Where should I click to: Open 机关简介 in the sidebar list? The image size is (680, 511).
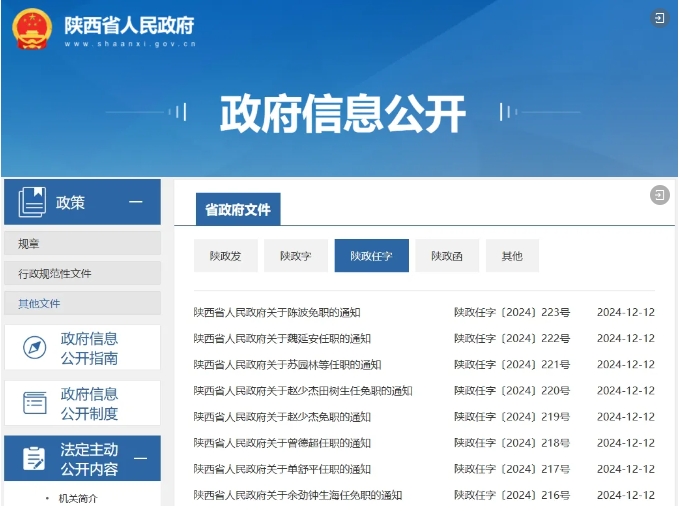78,498
